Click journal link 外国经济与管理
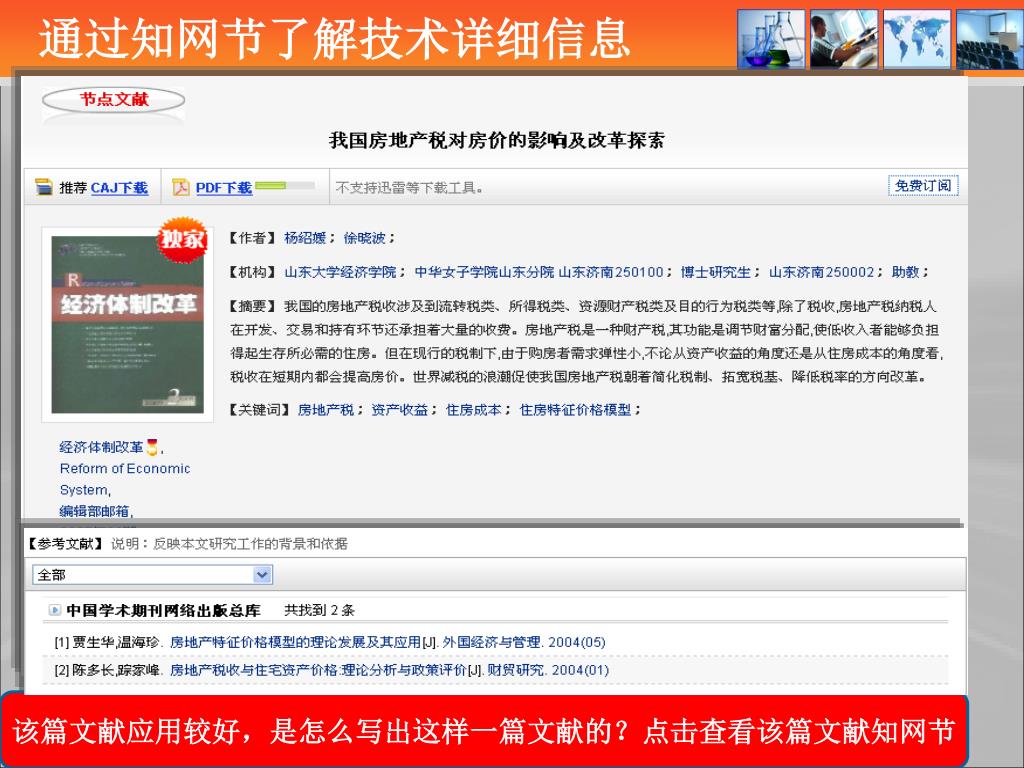The height and width of the screenshot is (768, 1024). point(491,643)
